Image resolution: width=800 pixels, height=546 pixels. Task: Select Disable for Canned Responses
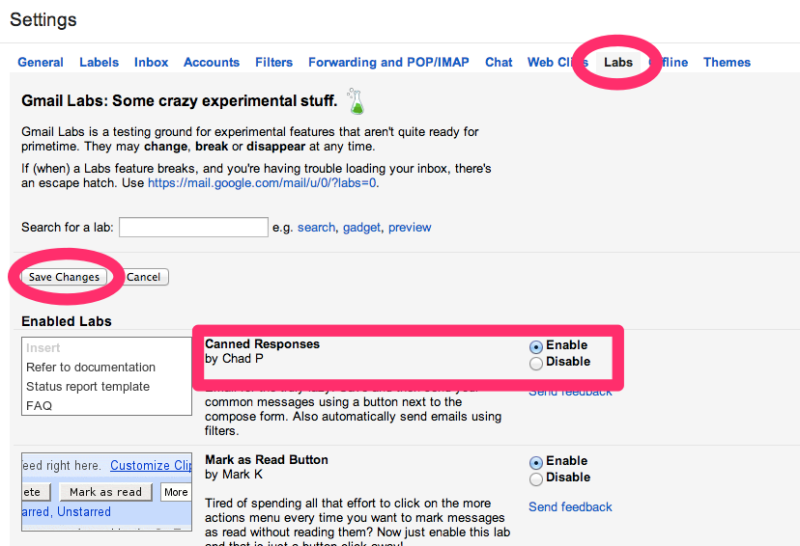[x=536, y=363]
